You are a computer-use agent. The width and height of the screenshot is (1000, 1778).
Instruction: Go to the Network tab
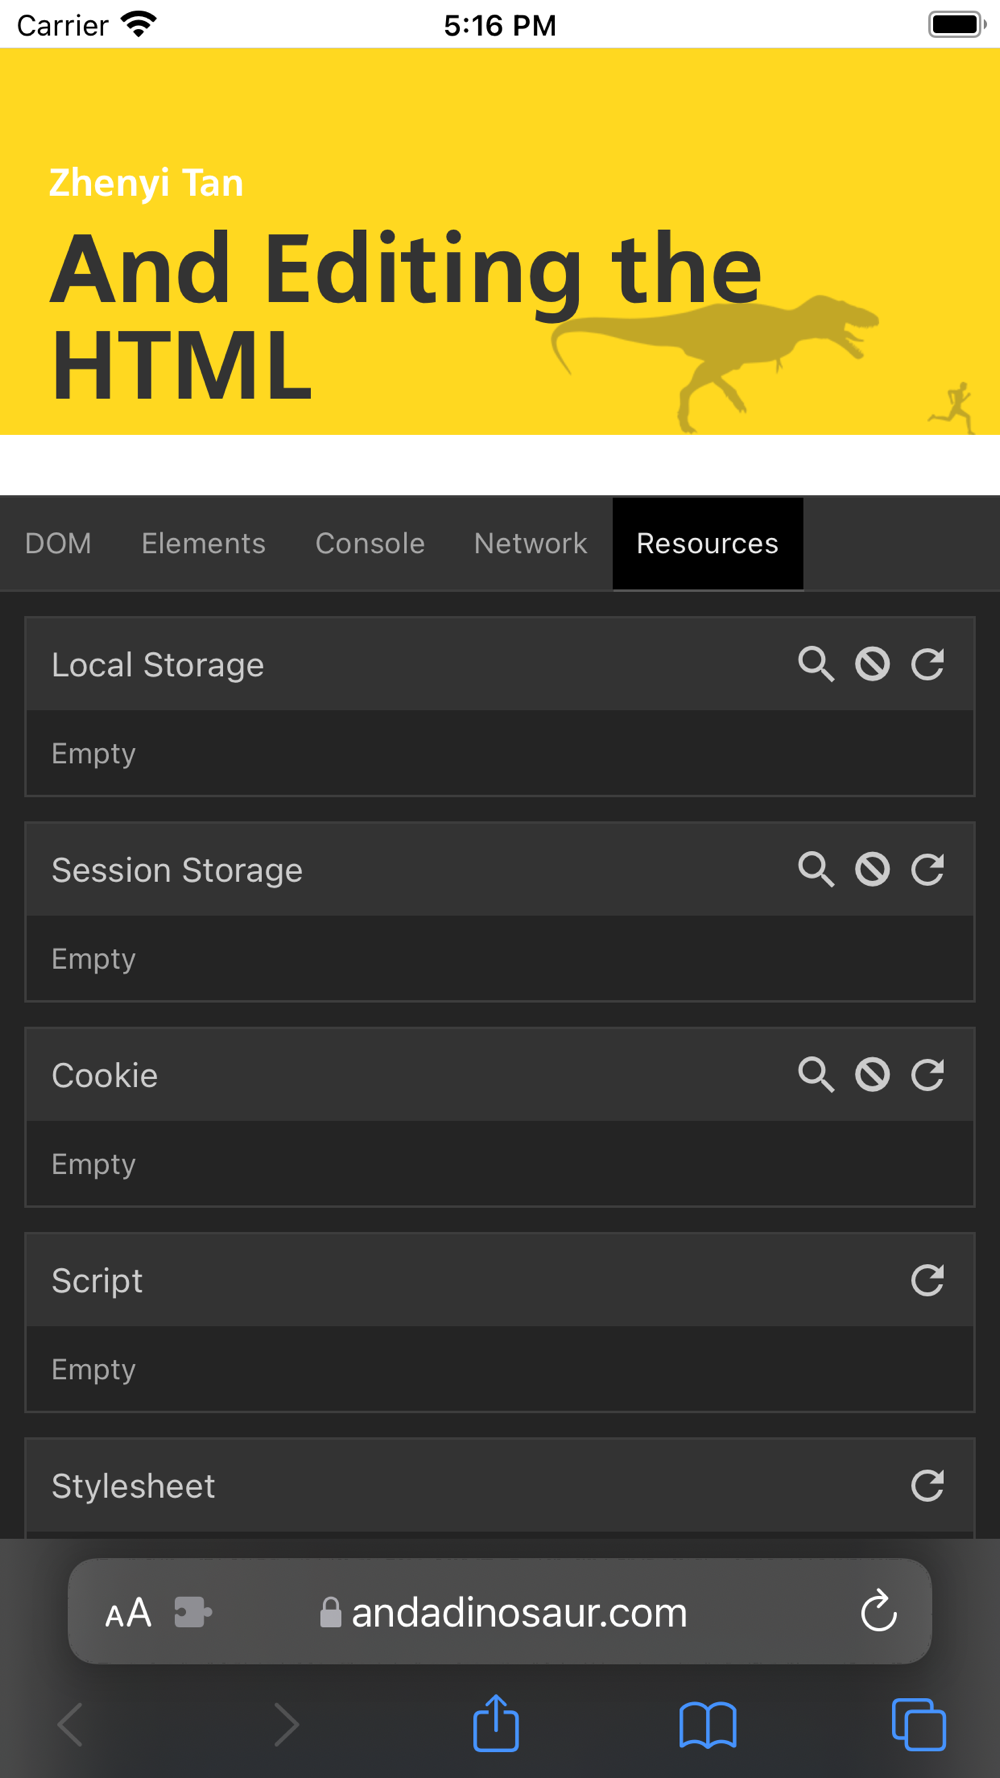(x=531, y=543)
